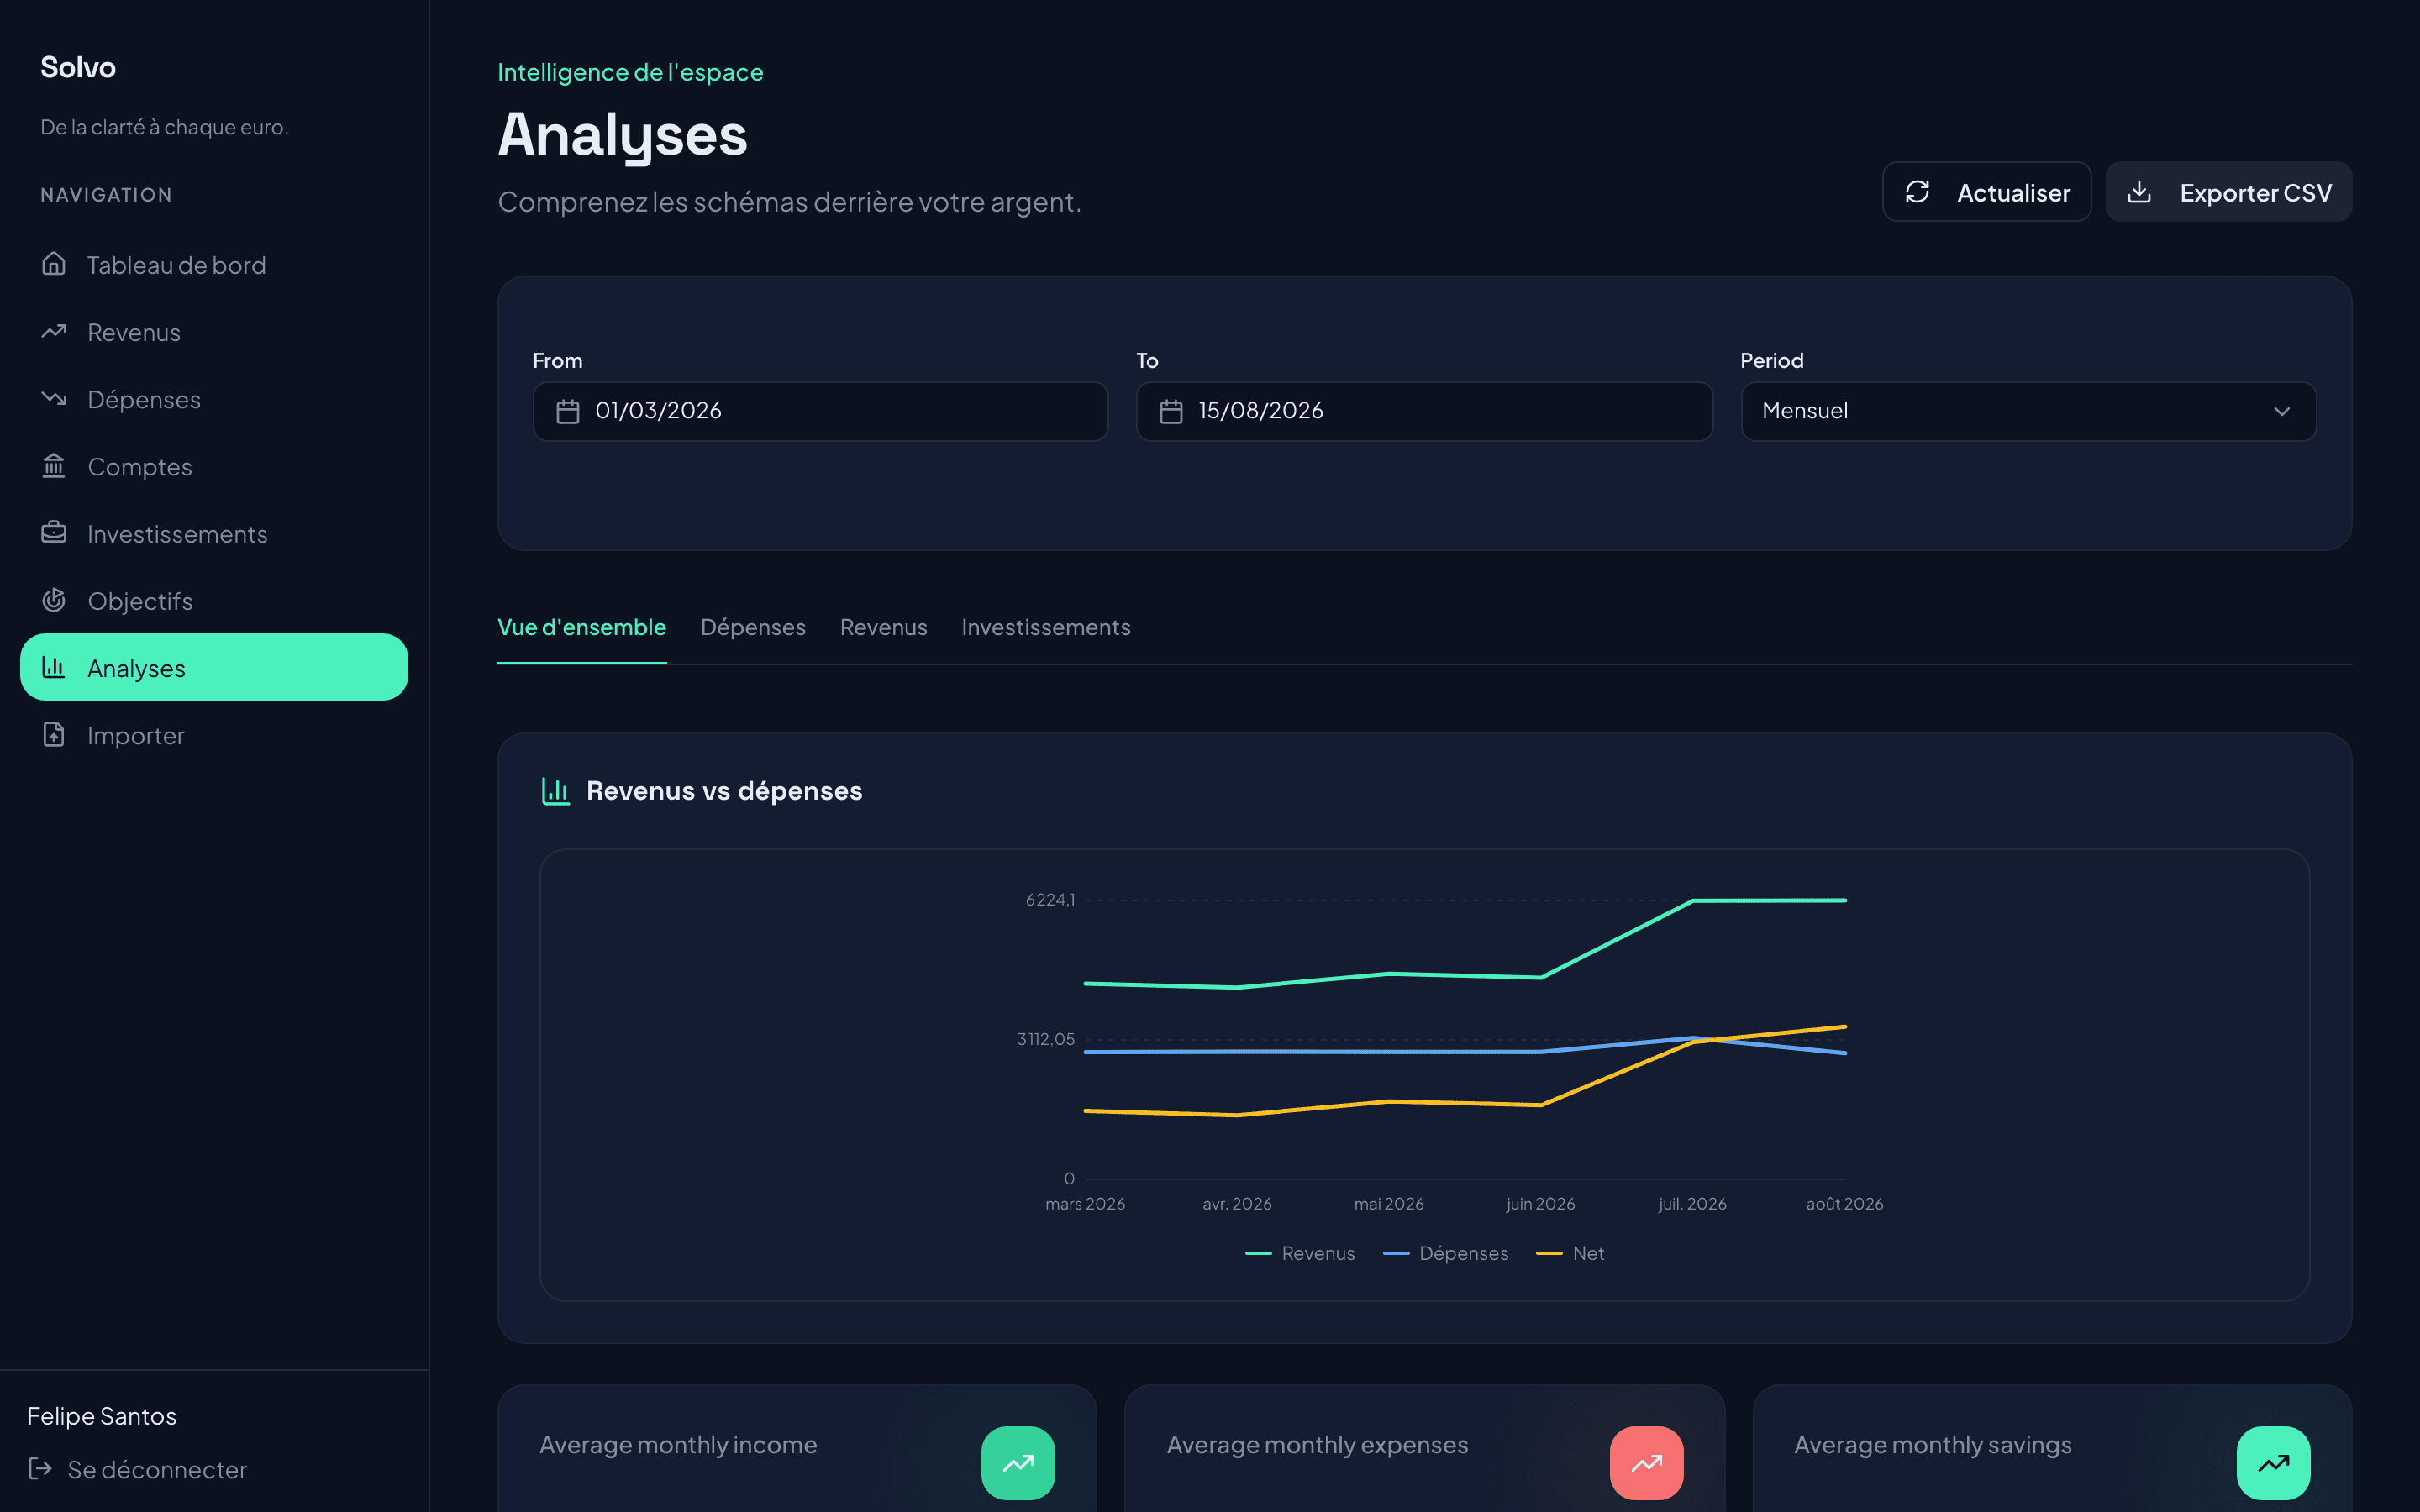Select the Dépenses analytics tab
The height and width of the screenshot is (1512, 2420).
point(753,627)
